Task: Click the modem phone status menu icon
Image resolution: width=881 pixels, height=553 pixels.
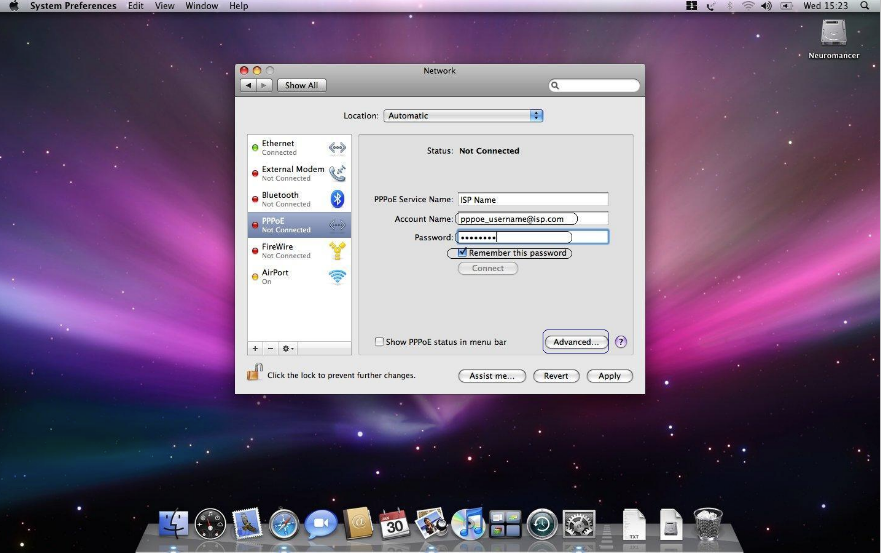Action: (x=711, y=6)
